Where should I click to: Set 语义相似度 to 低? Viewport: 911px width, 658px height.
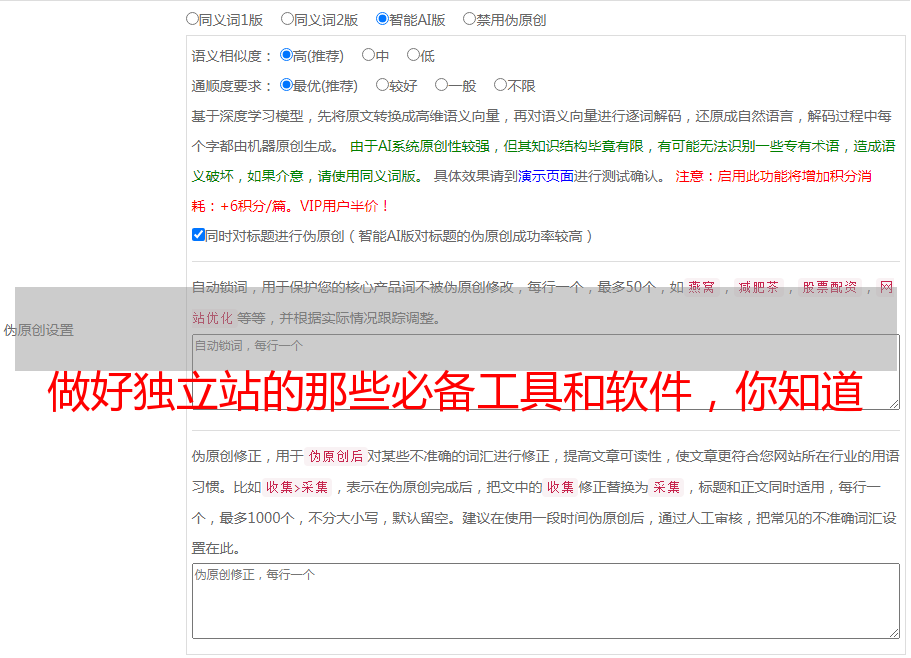pyautogui.click(x=414, y=55)
